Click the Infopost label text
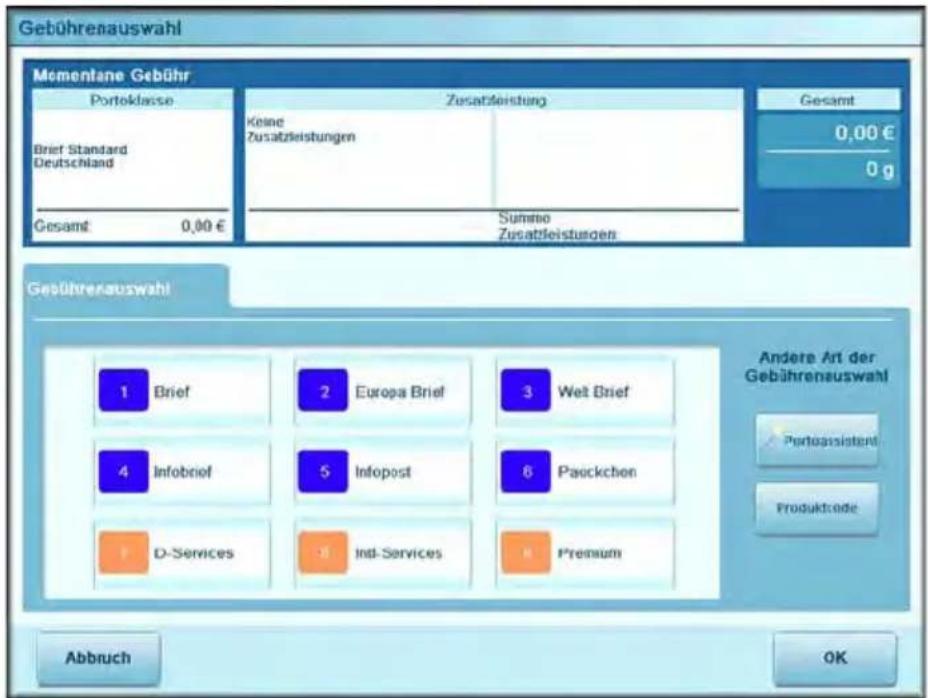The image size is (928, 698). point(383,472)
